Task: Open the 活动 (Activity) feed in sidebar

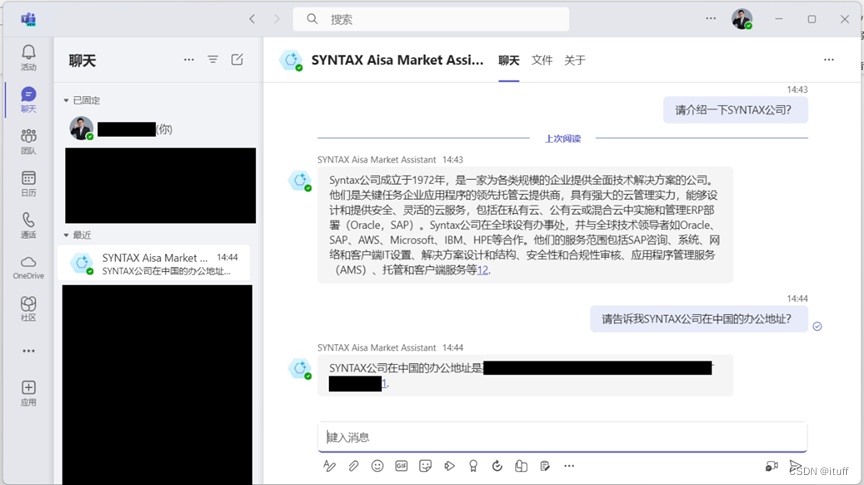Action: [x=29, y=57]
